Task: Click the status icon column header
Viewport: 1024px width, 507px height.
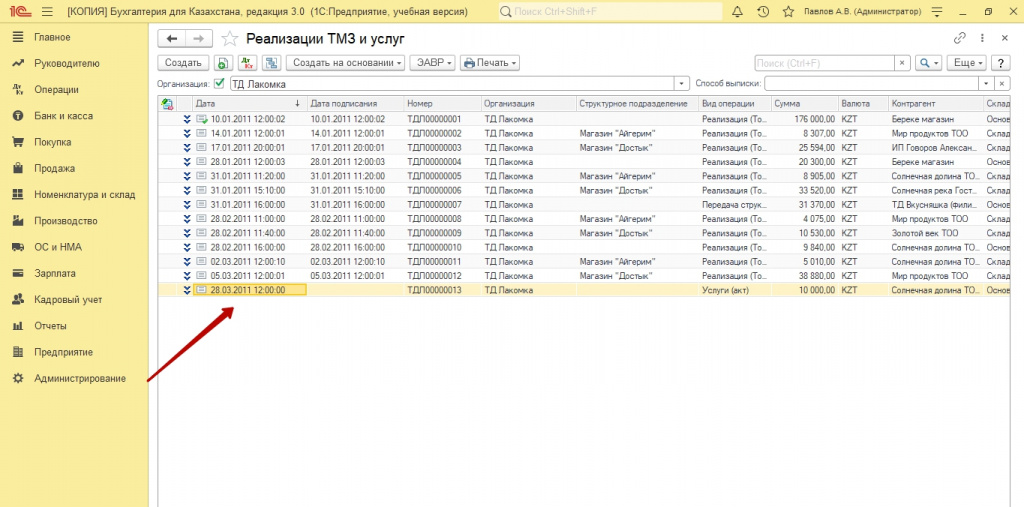Action: click(167, 103)
